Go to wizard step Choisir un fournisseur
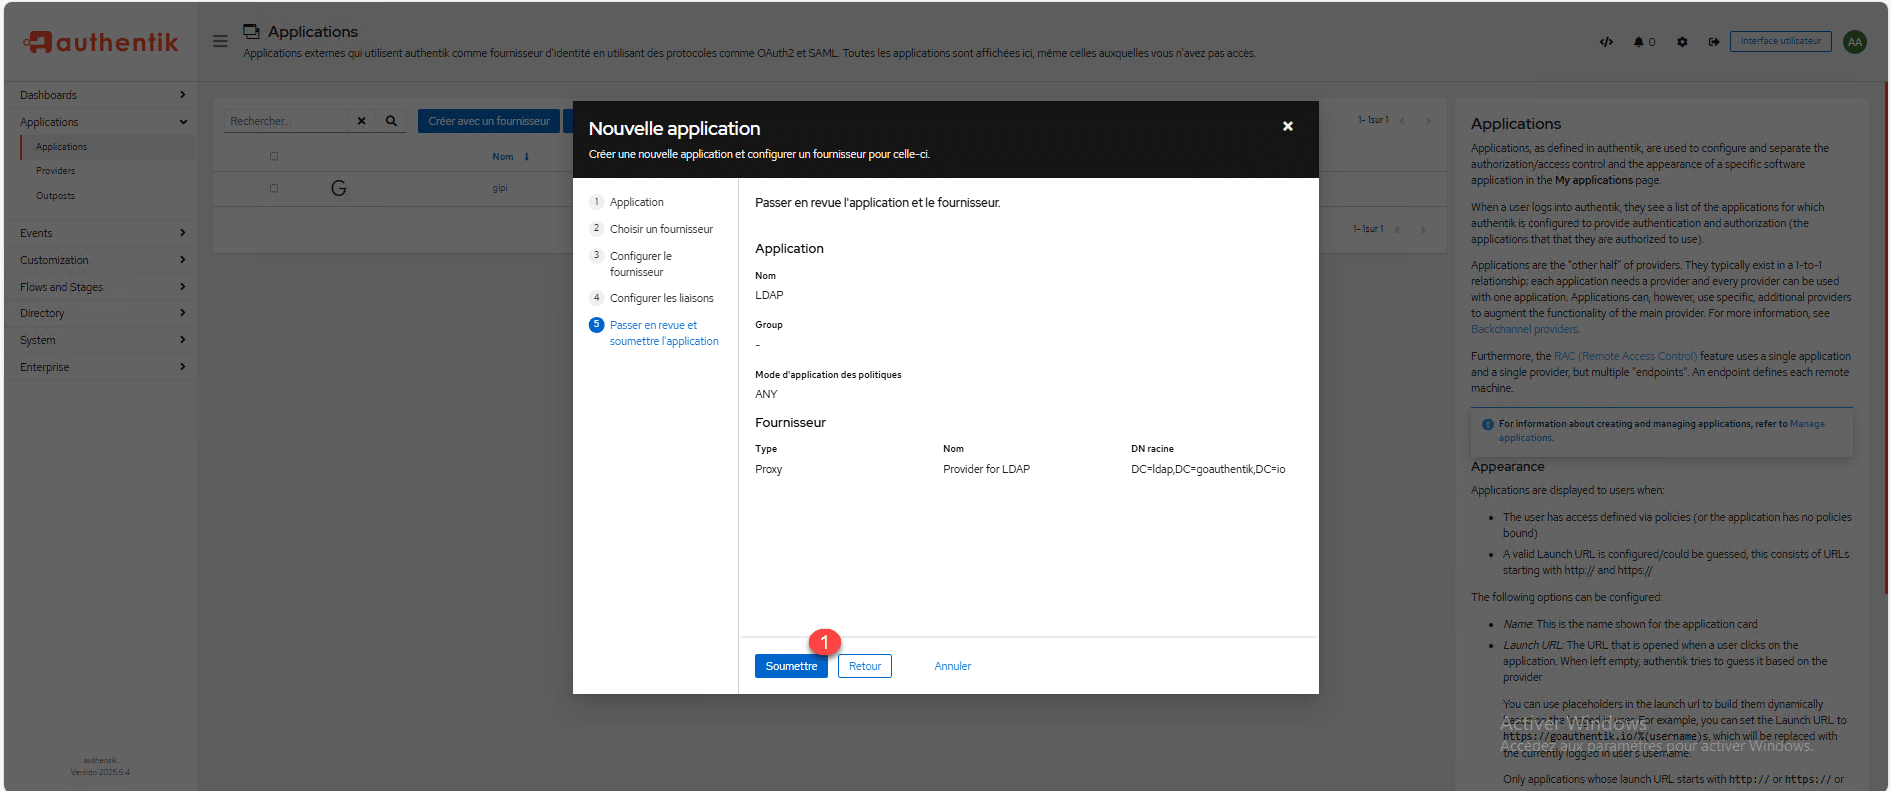This screenshot has width=1891, height=791. (x=661, y=229)
